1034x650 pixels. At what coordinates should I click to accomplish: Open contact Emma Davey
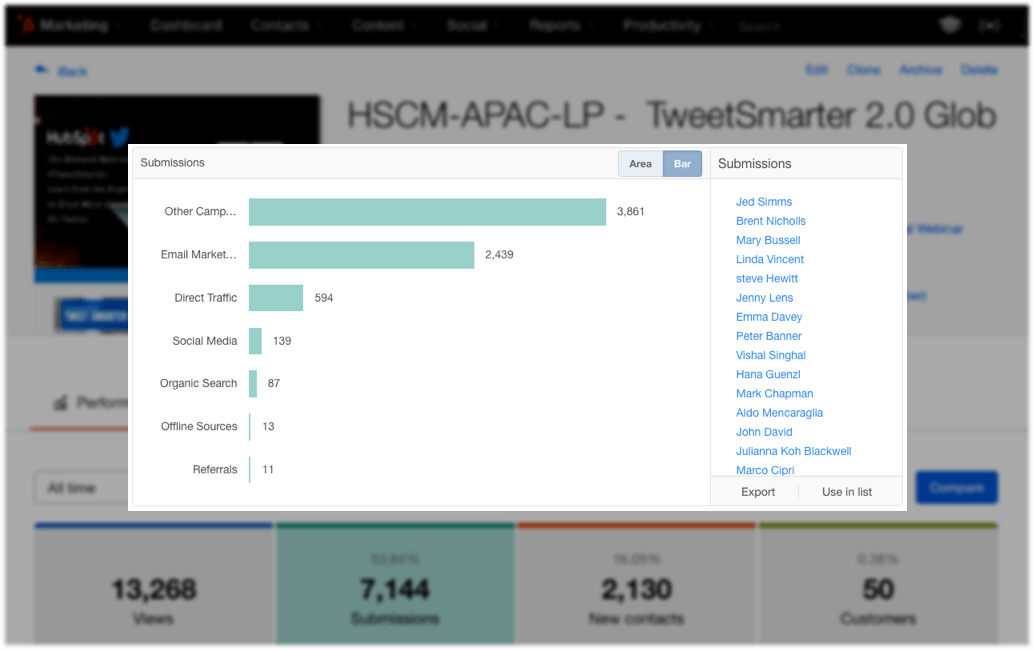point(769,316)
